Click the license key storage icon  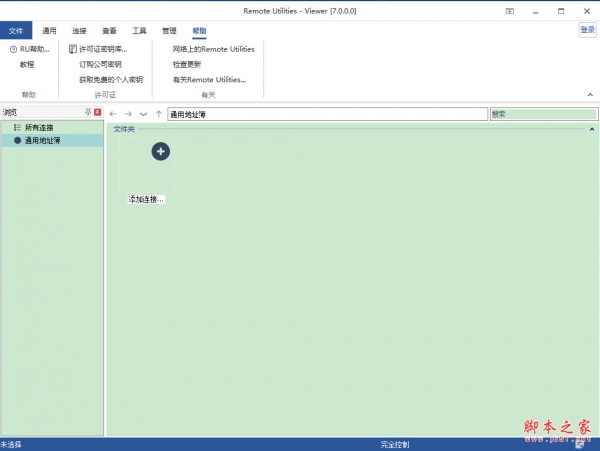point(72,49)
